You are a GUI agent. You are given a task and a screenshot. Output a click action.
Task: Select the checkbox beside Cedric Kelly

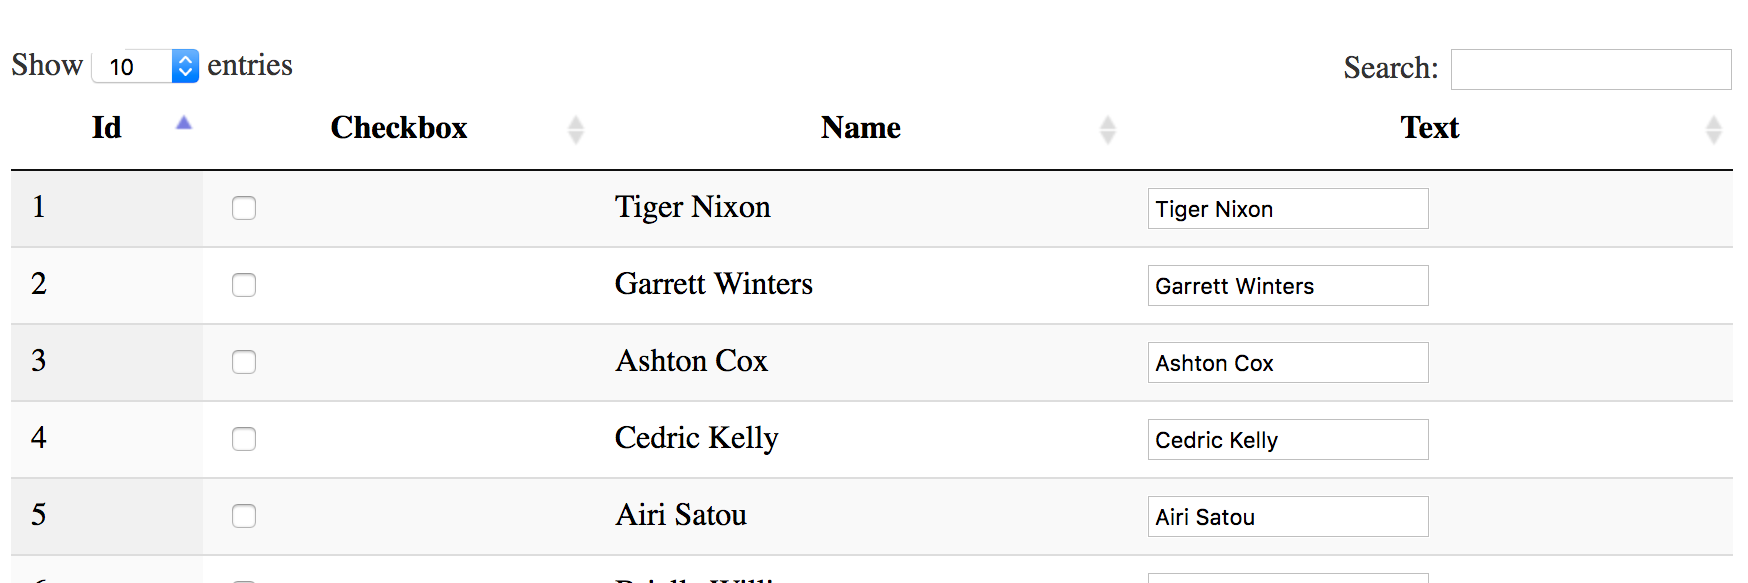244,439
